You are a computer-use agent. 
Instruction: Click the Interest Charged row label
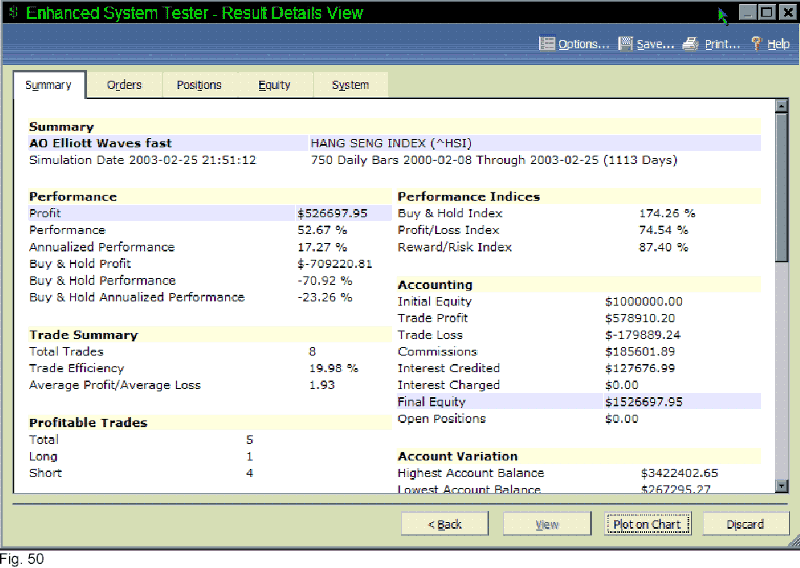coord(448,385)
